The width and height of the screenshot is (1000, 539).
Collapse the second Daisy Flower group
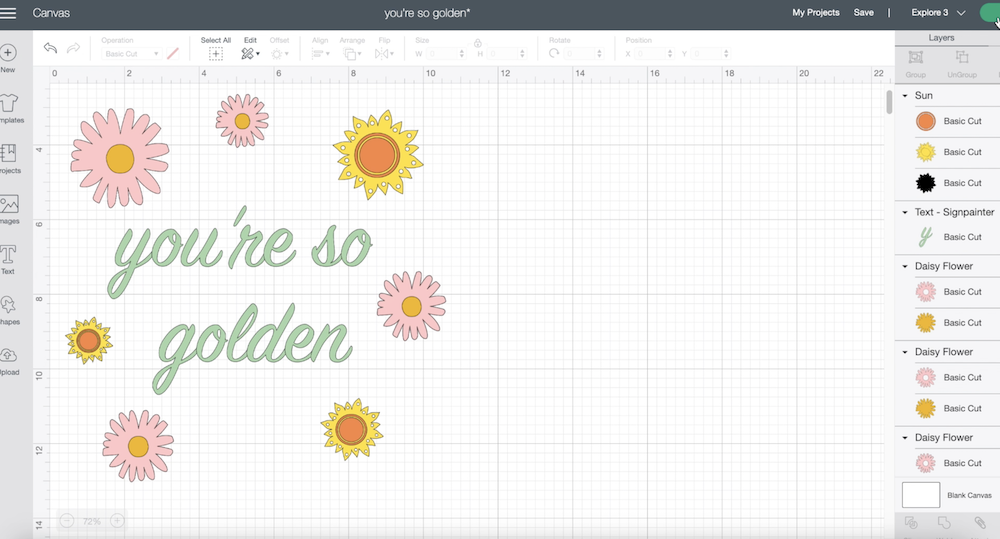(905, 352)
